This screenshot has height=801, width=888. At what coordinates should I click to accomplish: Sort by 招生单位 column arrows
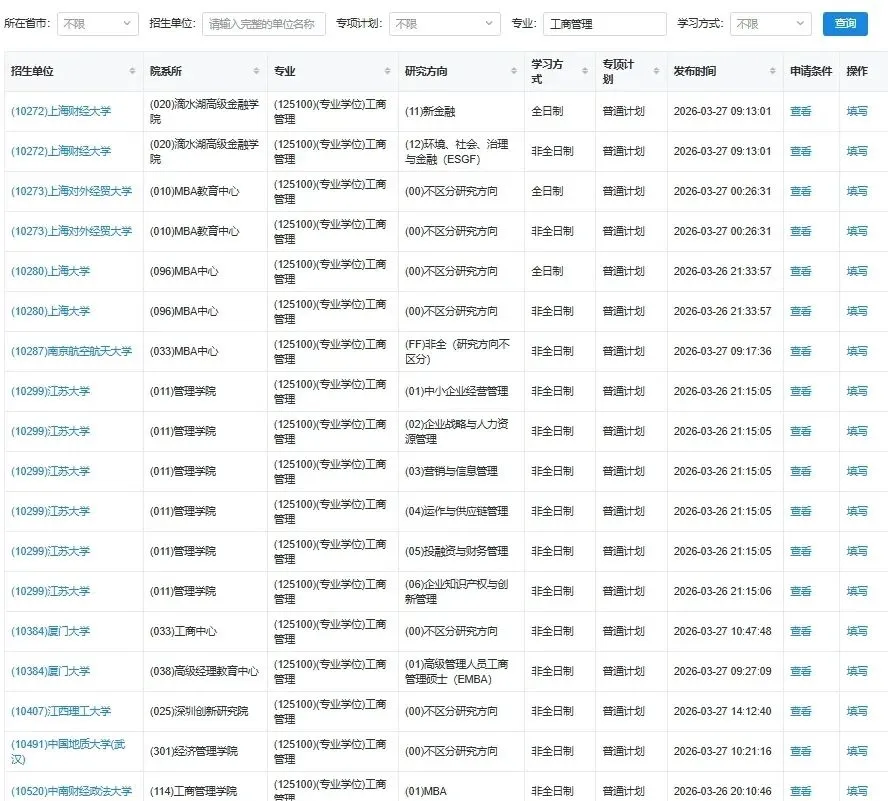click(132, 71)
